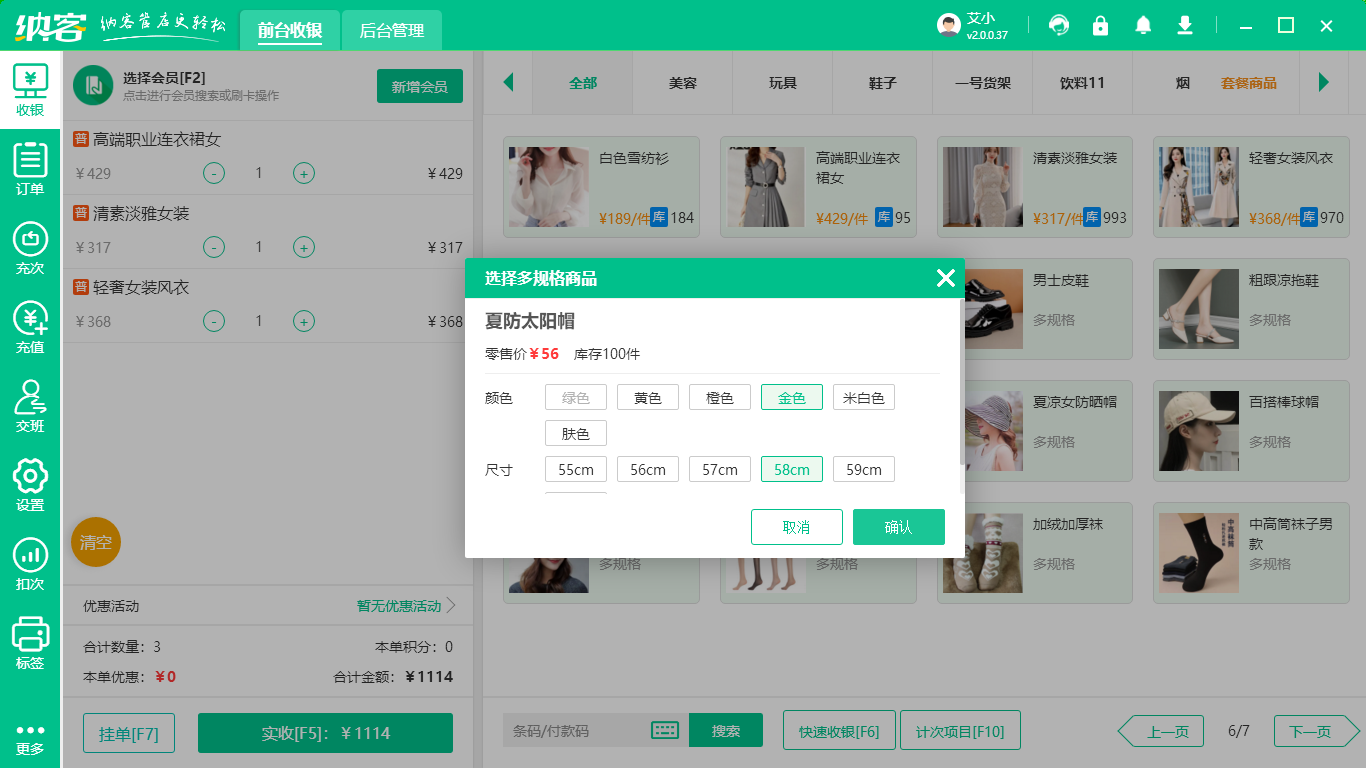Open the 扣次 sidebar icon
The height and width of the screenshot is (768, 1366).
(30, 564)
